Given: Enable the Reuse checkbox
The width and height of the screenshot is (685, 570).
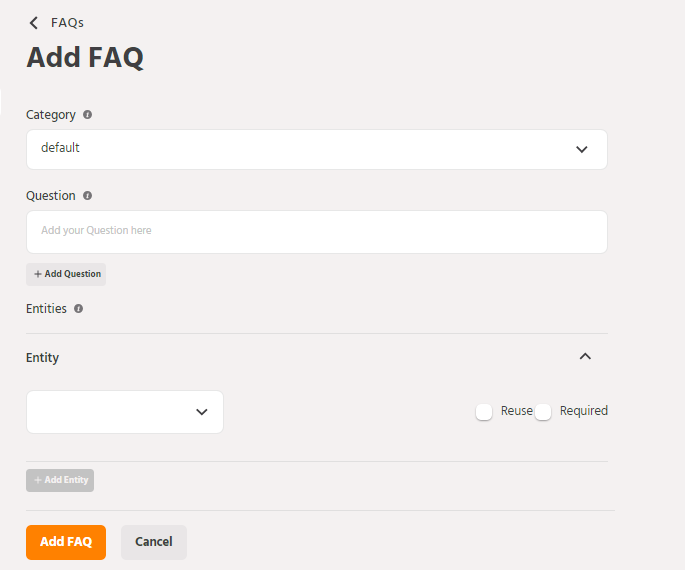Looking at the screenshot, I should coord(484,411).
